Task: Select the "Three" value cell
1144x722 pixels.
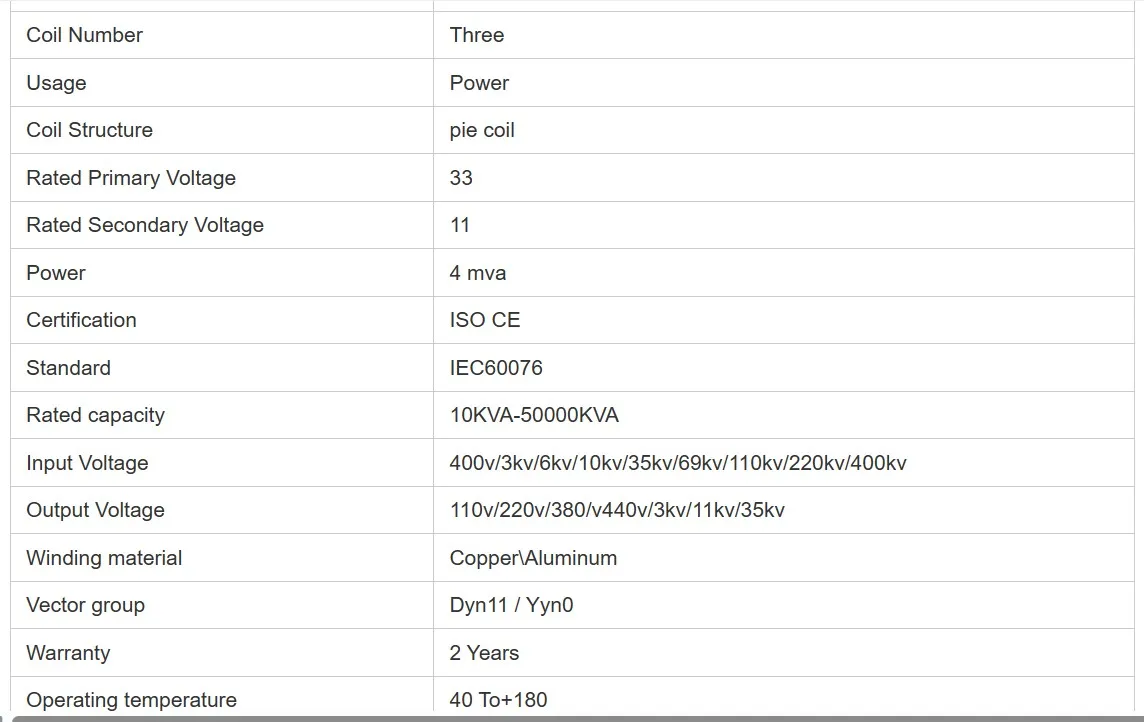Action: (477, 35)
